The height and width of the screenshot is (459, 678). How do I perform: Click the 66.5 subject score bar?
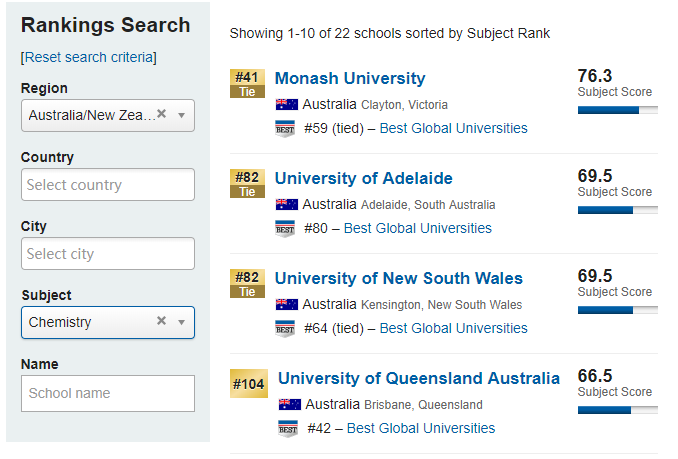[x=617, y=410]
